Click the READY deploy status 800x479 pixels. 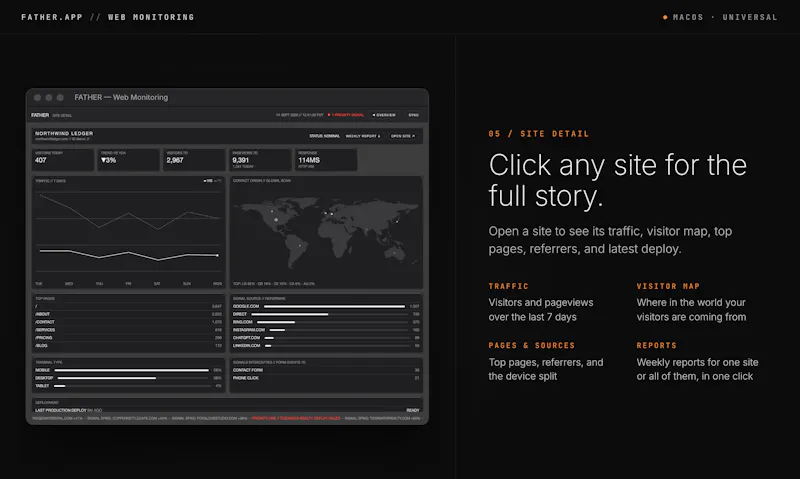pos(413,410)
